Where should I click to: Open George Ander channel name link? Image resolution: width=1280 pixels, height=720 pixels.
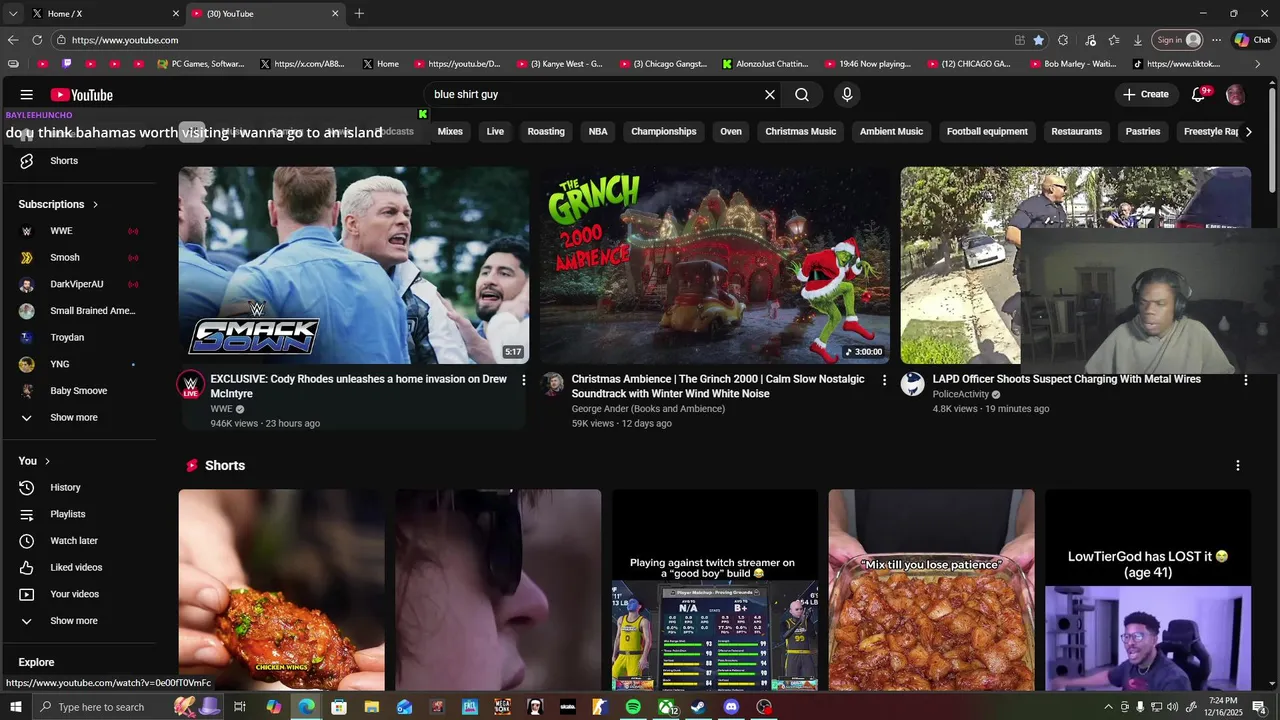point(648,408)
